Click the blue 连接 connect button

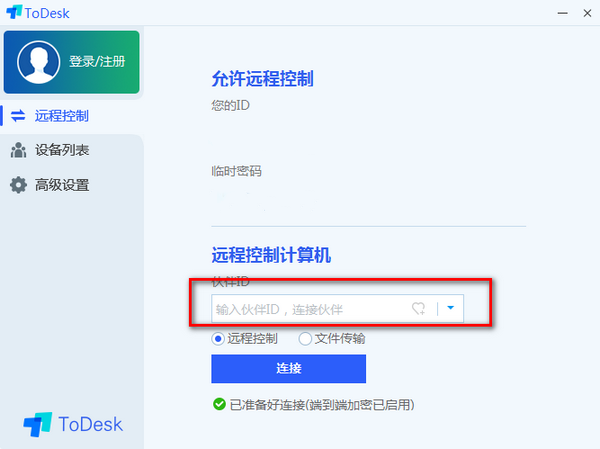(289, 369)
